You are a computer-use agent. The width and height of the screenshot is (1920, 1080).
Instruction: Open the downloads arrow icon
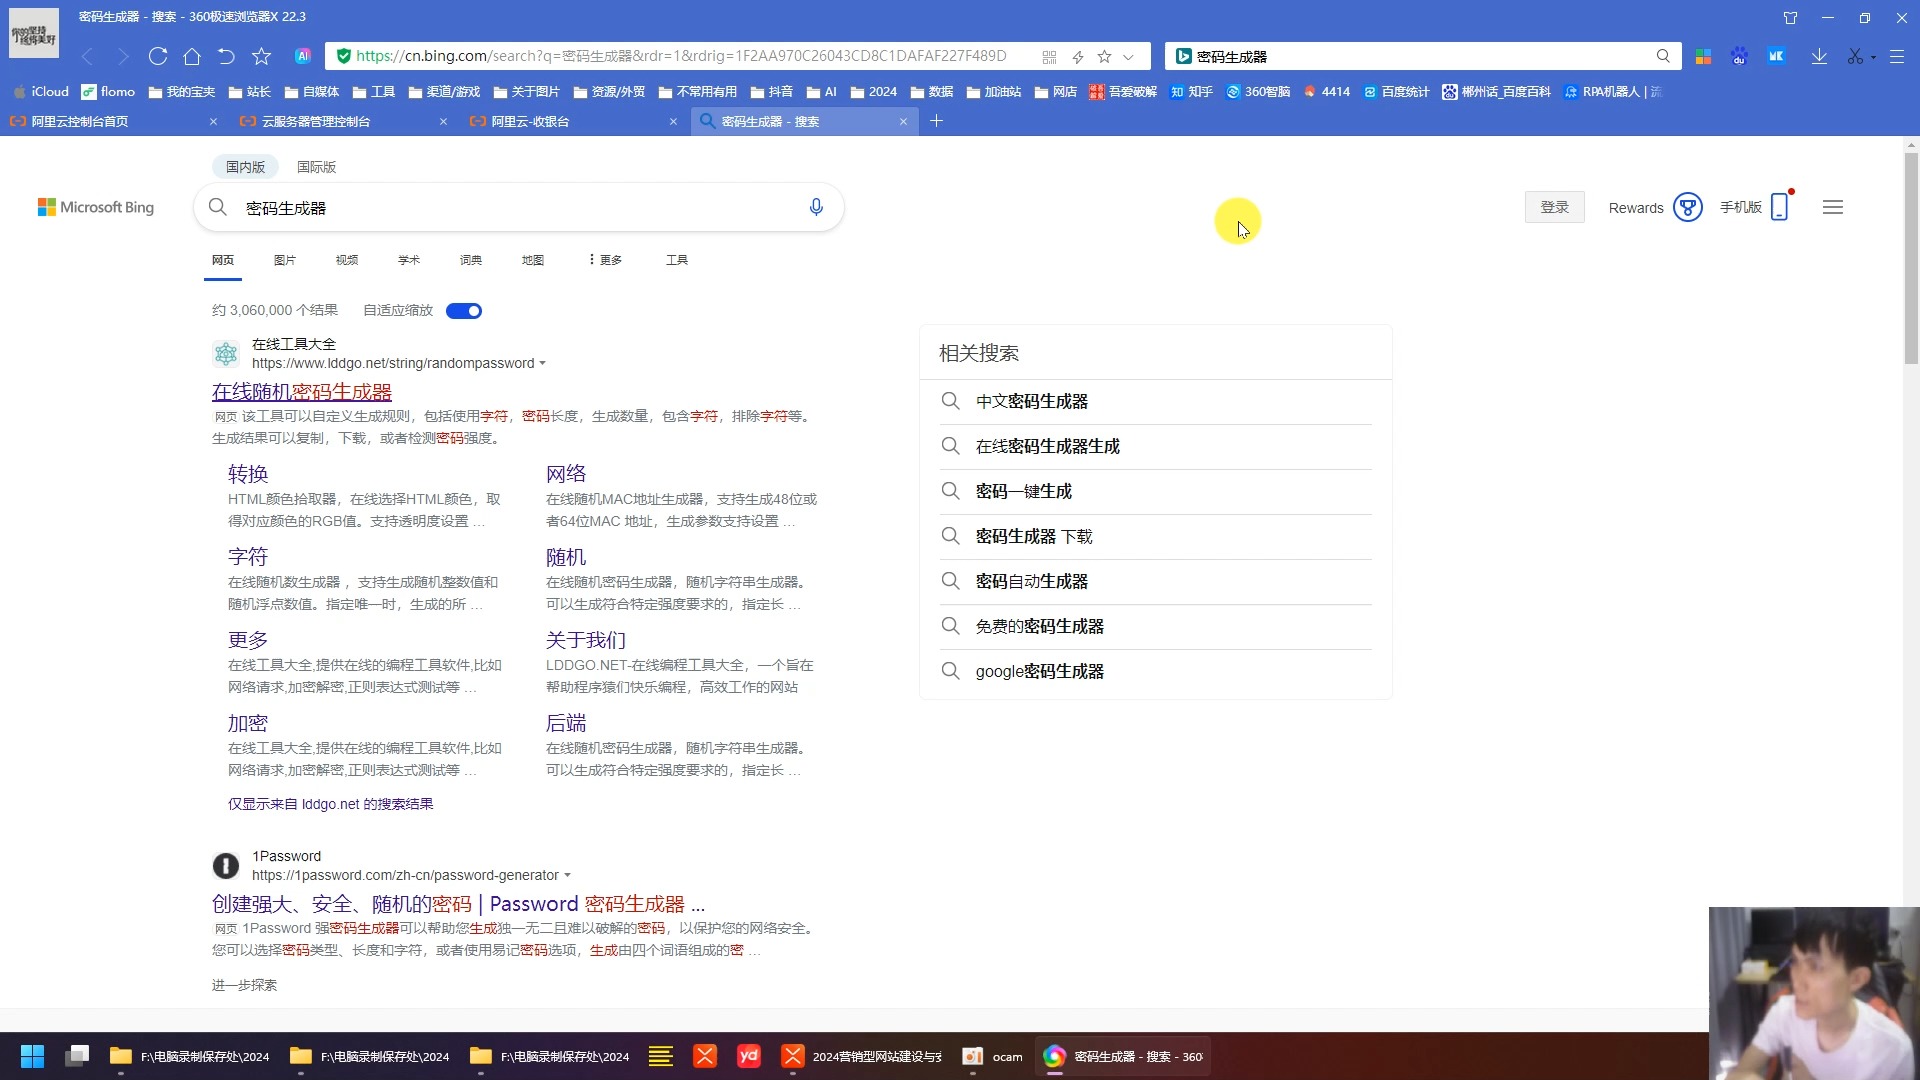point(1819,56)
